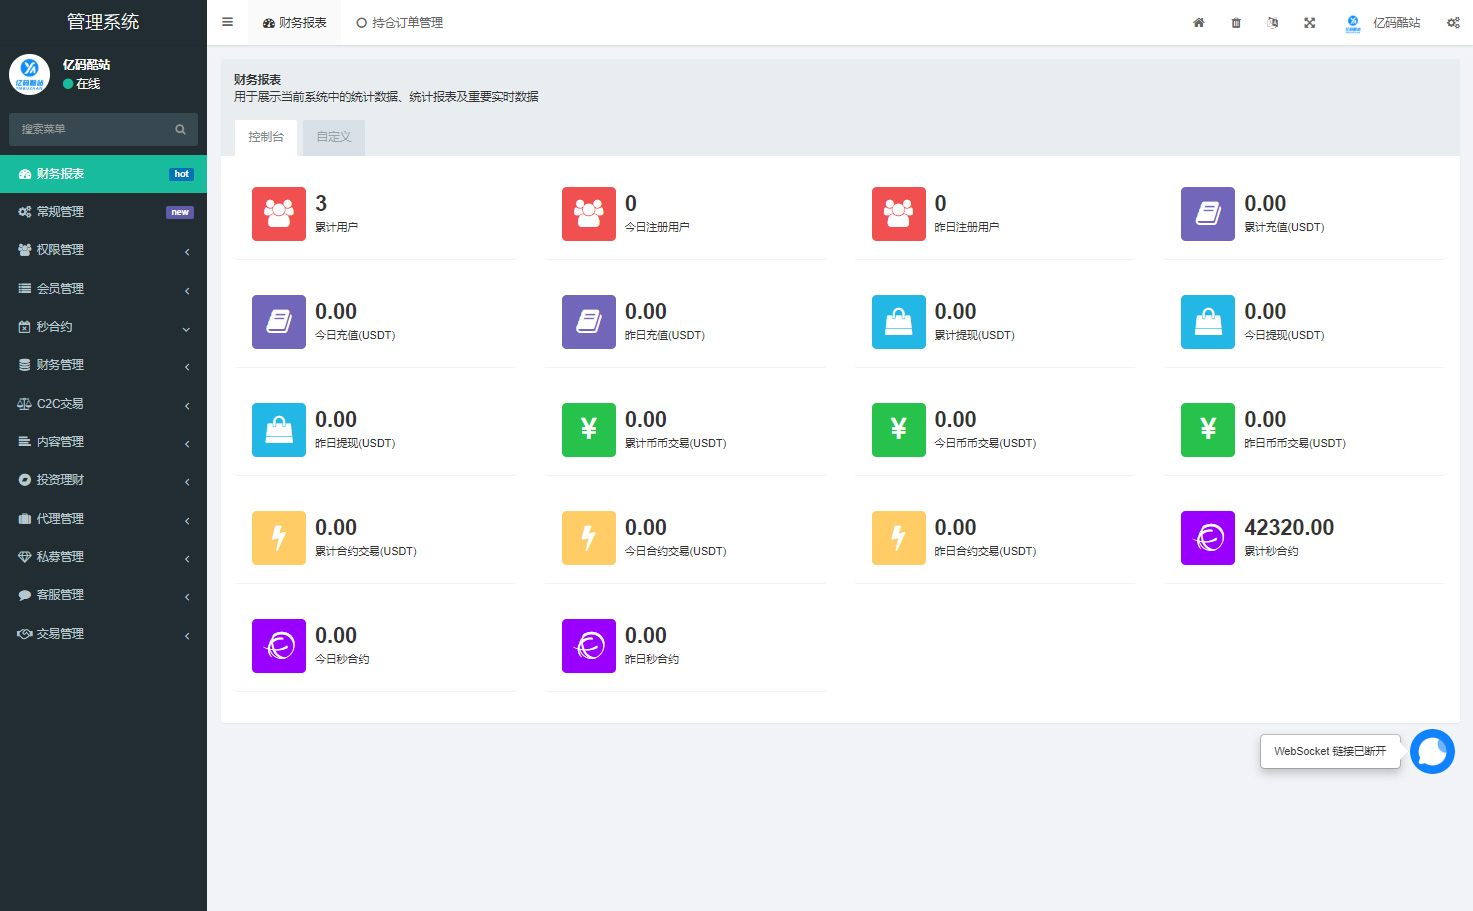
Task: Click the purple 累计秒合约 icon
Action: tap(1207, 538)
